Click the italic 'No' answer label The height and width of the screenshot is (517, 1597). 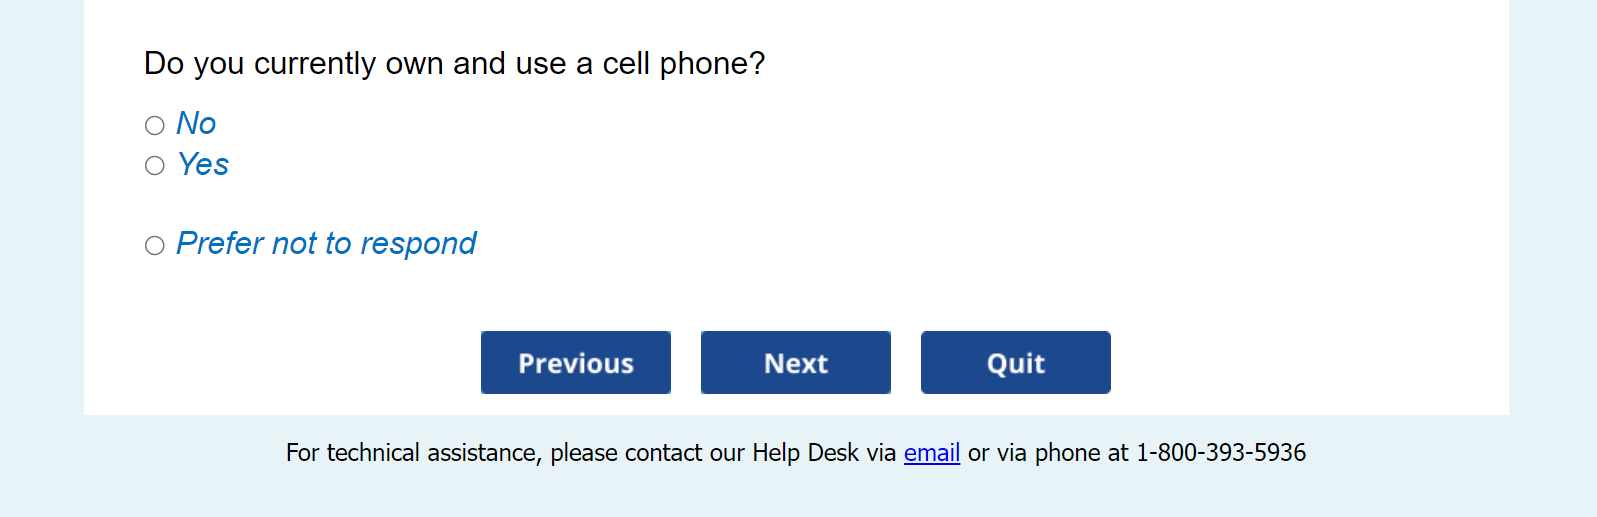(196, 123)
